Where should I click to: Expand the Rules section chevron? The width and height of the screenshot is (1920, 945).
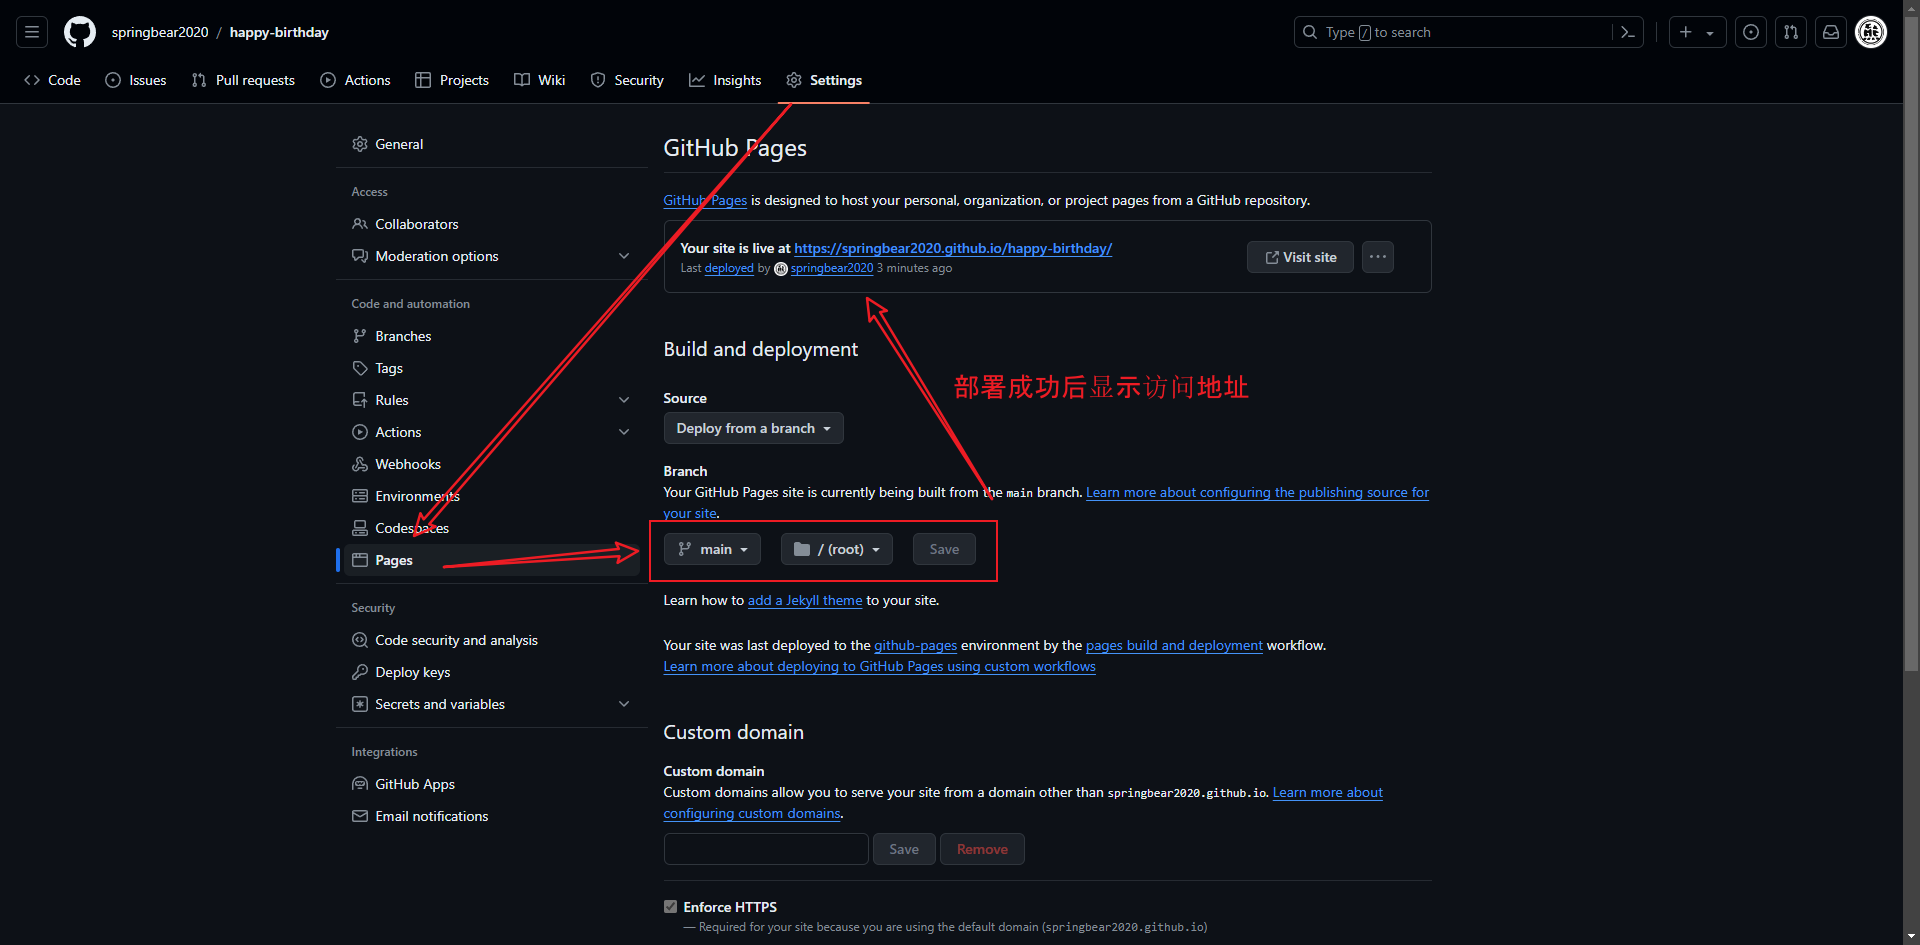pos(624,400)
